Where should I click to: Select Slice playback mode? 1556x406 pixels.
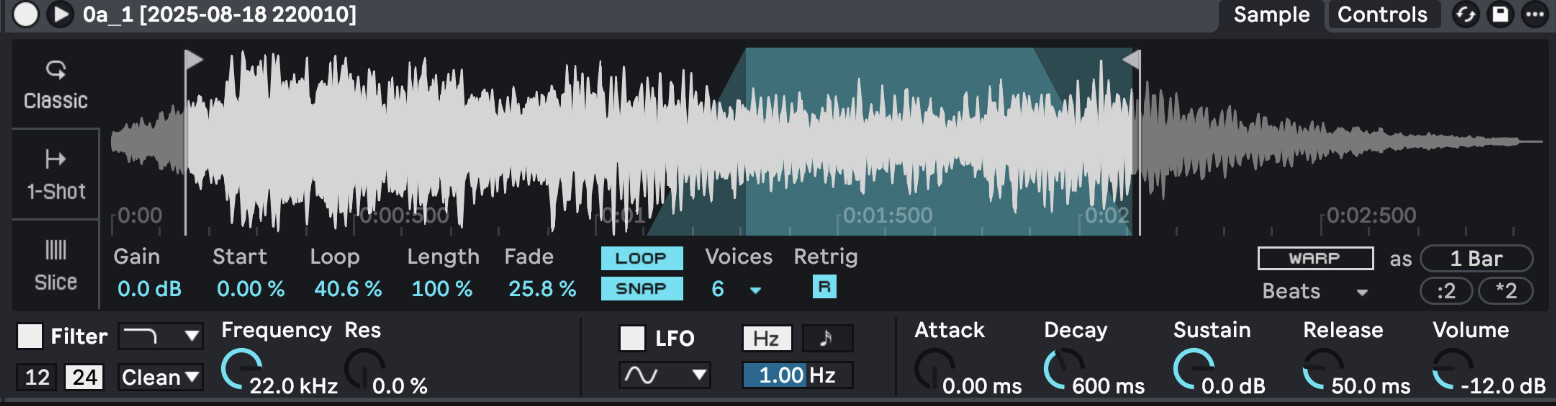point(56,265)
